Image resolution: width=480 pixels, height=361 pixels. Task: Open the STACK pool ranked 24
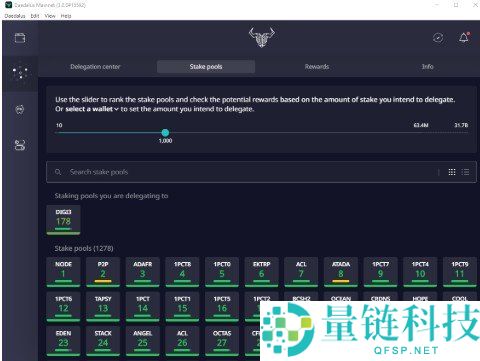(x=103, y=341)
